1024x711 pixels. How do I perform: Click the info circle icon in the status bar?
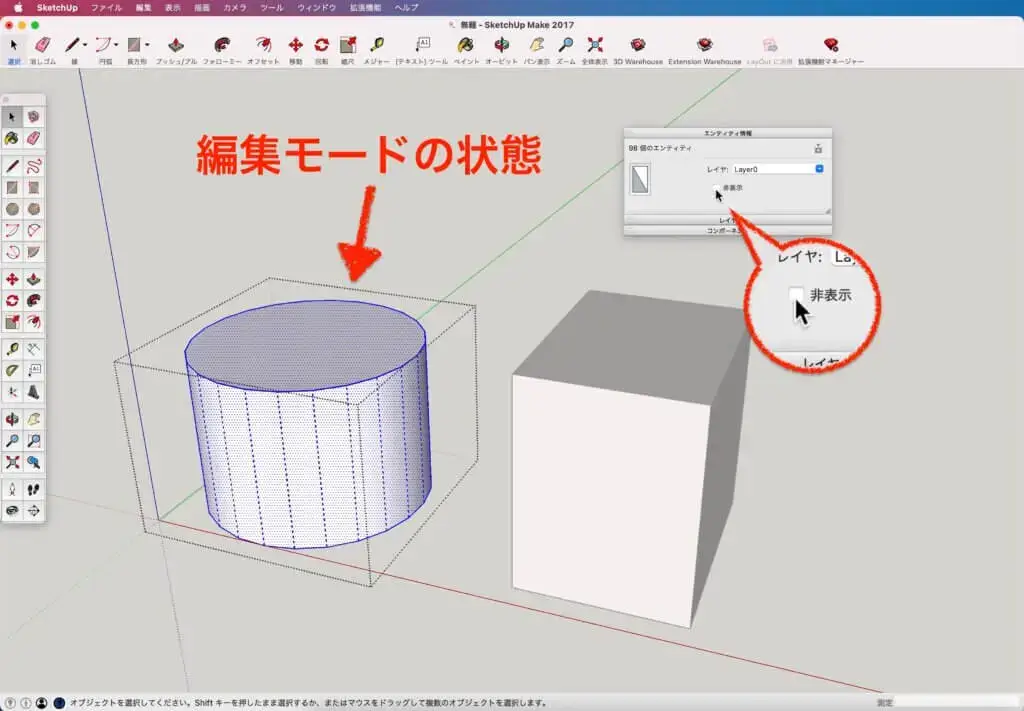point(26,703)
